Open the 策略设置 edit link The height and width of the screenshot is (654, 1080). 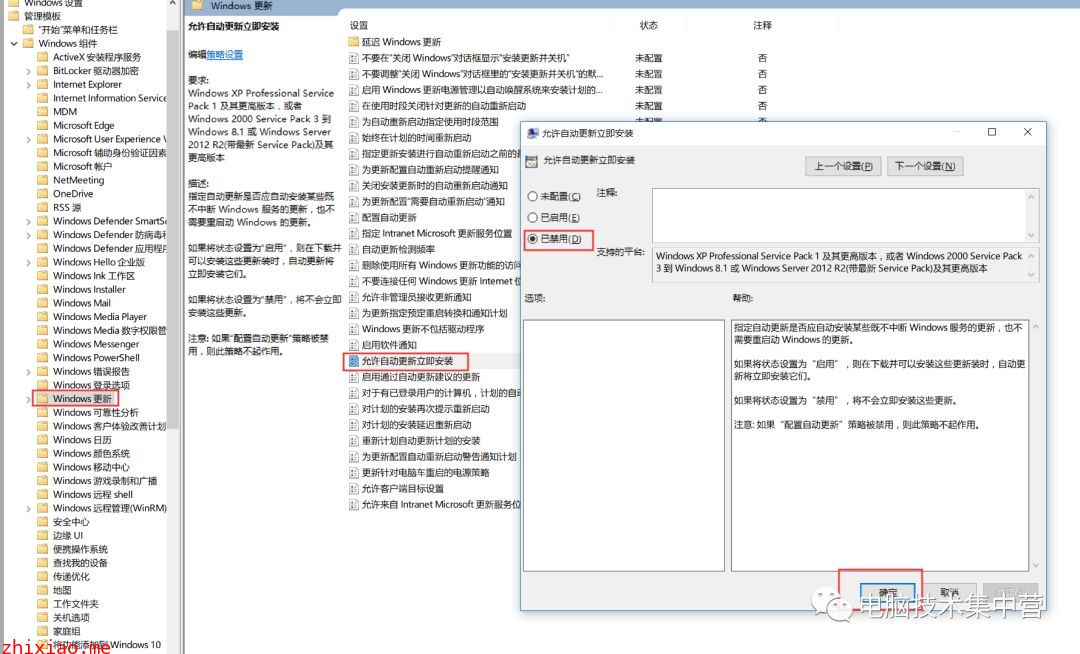[225, 54]
